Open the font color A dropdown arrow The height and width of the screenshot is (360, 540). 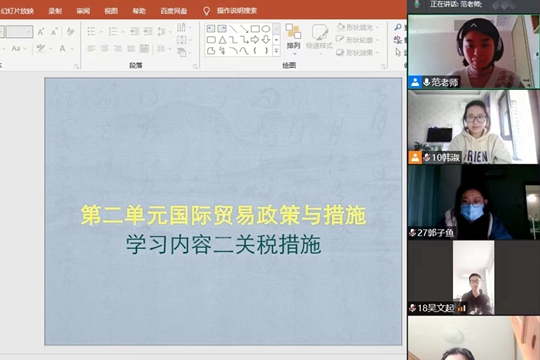click(x=72, y=49)
